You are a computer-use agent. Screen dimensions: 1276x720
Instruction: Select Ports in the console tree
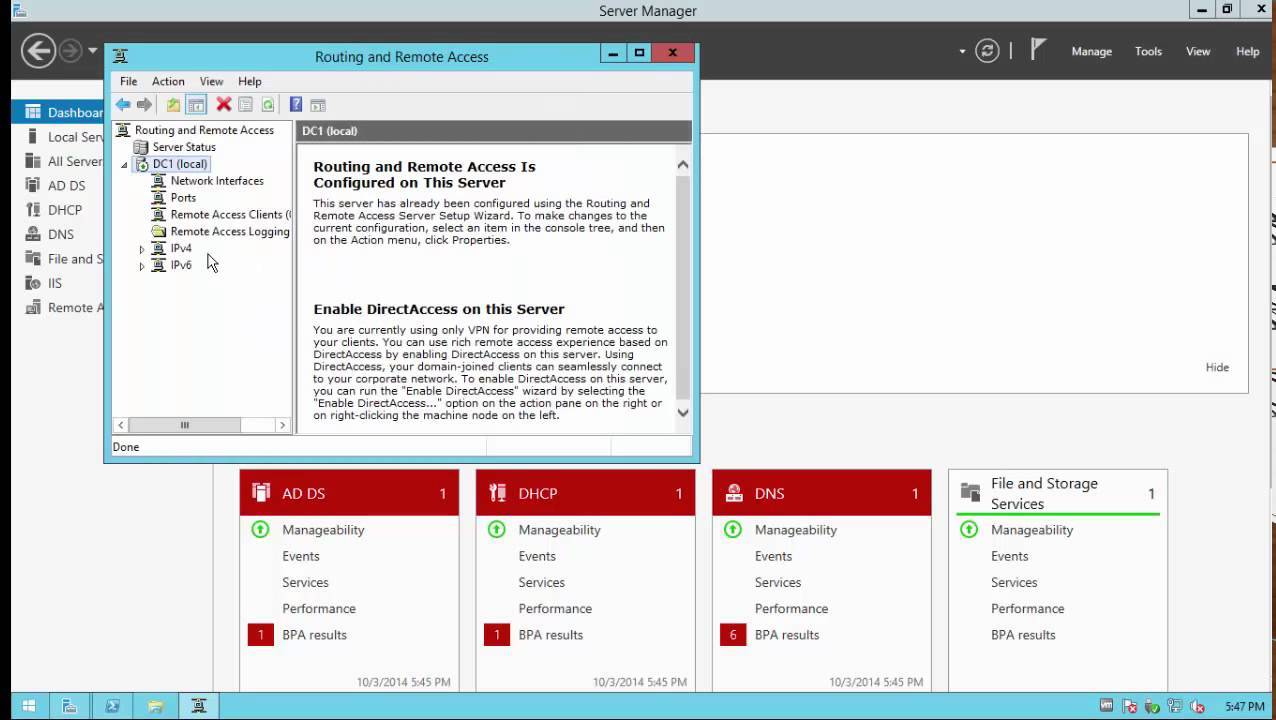(x=183, y=198)
